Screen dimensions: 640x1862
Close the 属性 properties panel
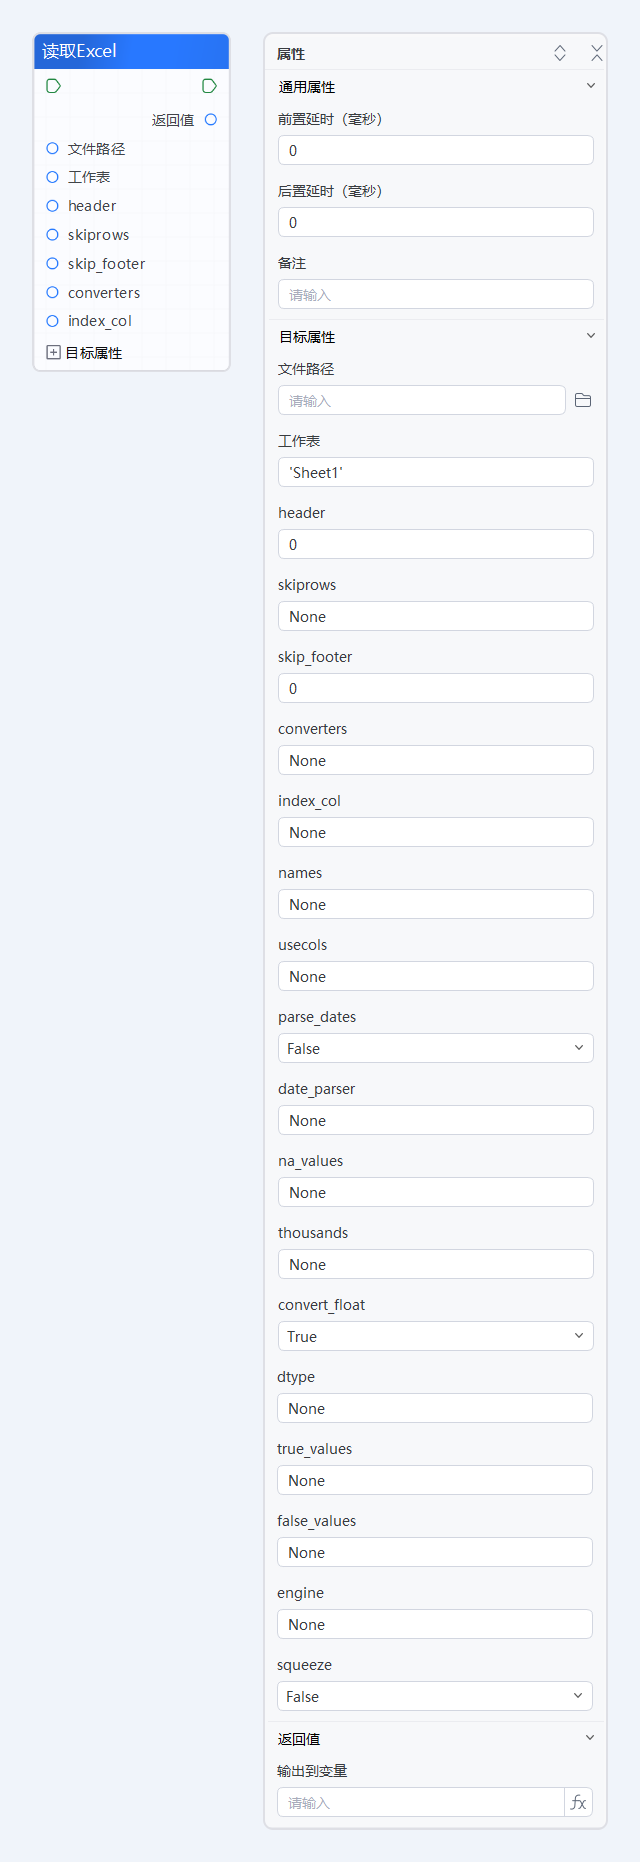coord(596,53)
